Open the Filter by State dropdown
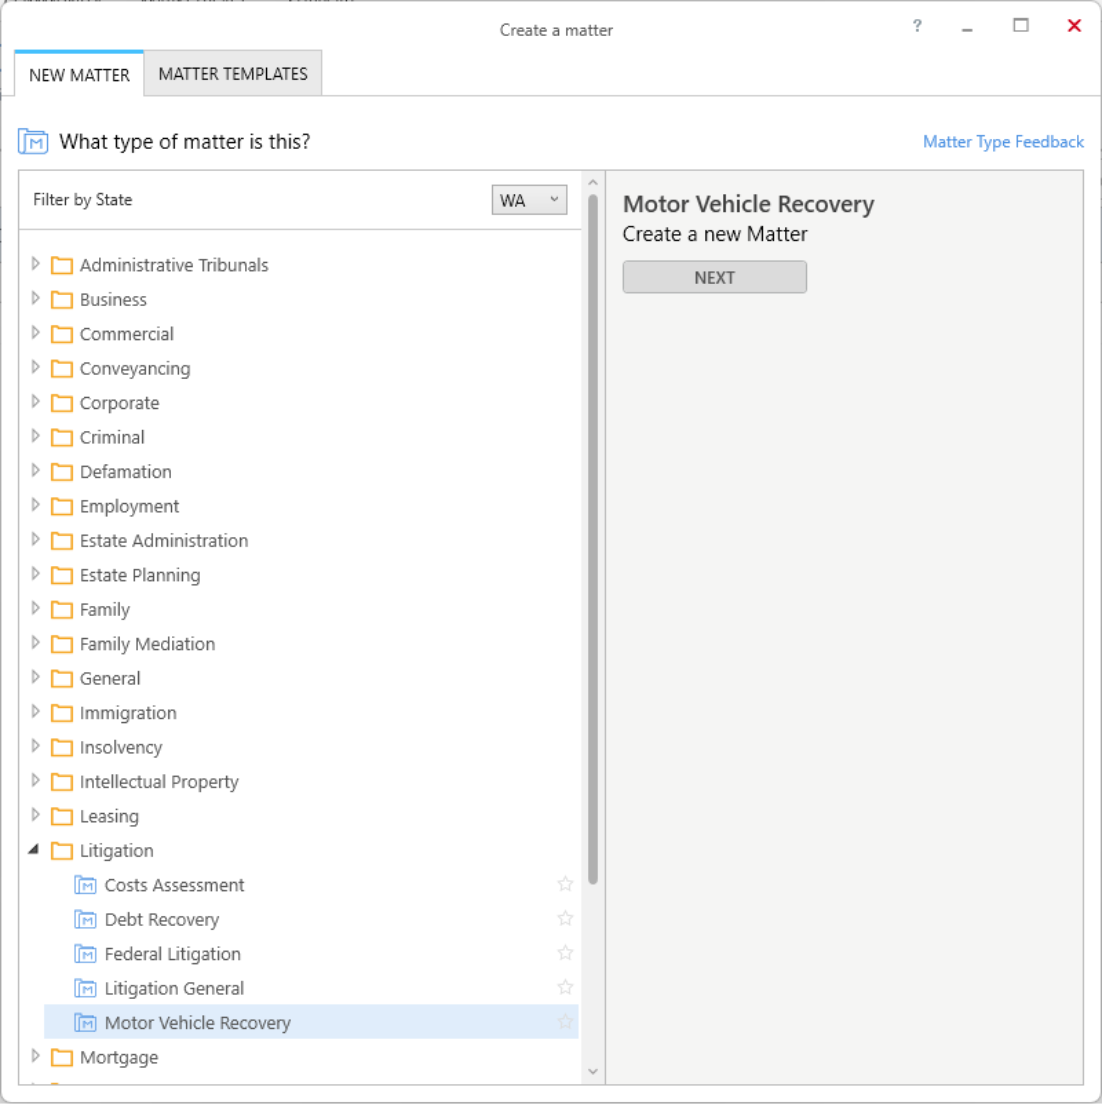Image resolution: width=1102 pixels, height=1104 pixels. tap(529, 200)
